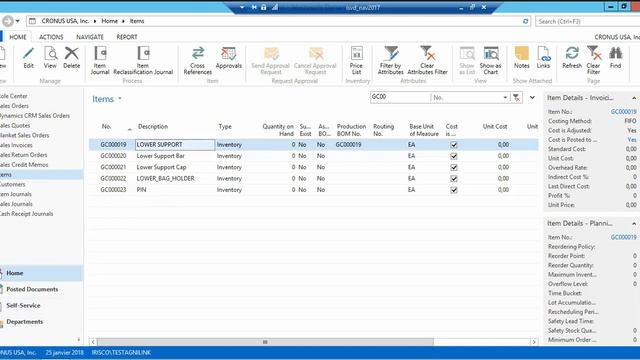This screenshot has width=640, height=360.
Task: Open the navigation history dropdown arrow
Action: pyautogui.click(x=17, y=21)
